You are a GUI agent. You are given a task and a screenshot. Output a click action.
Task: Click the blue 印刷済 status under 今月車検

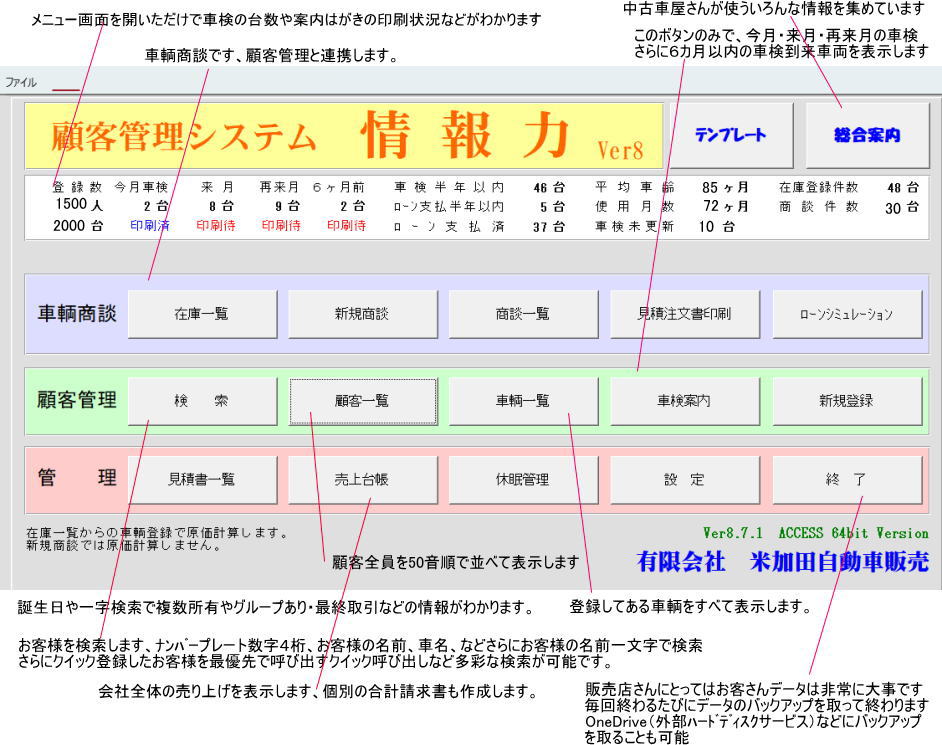[150, 226]
